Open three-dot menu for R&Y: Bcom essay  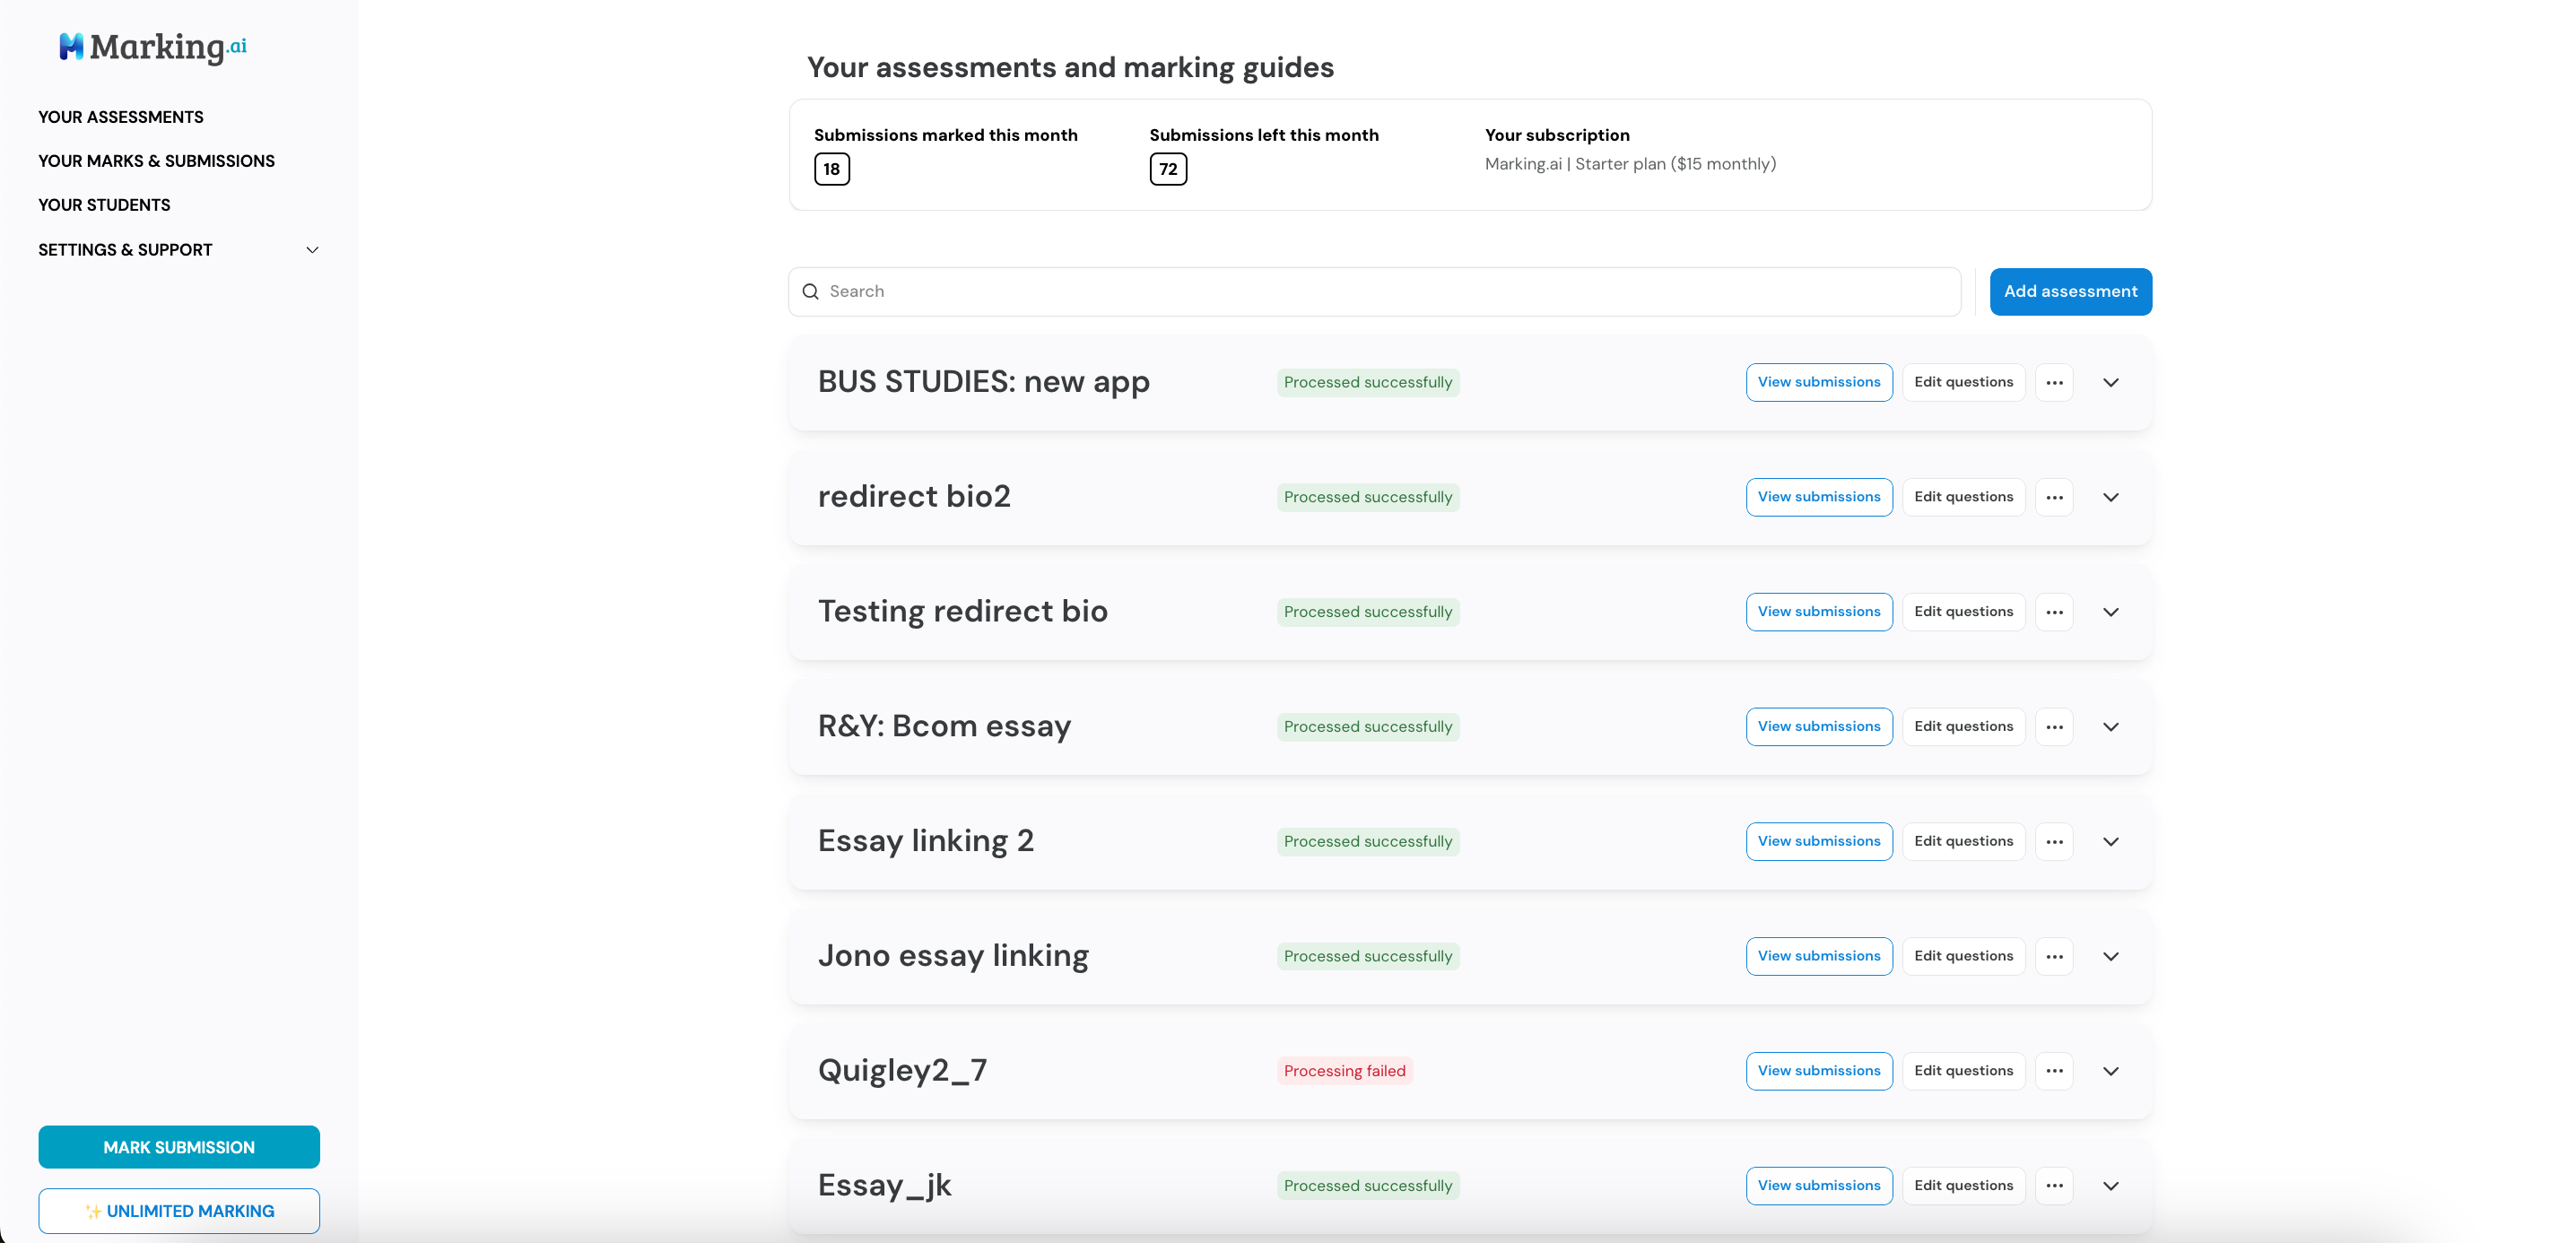2054,727
